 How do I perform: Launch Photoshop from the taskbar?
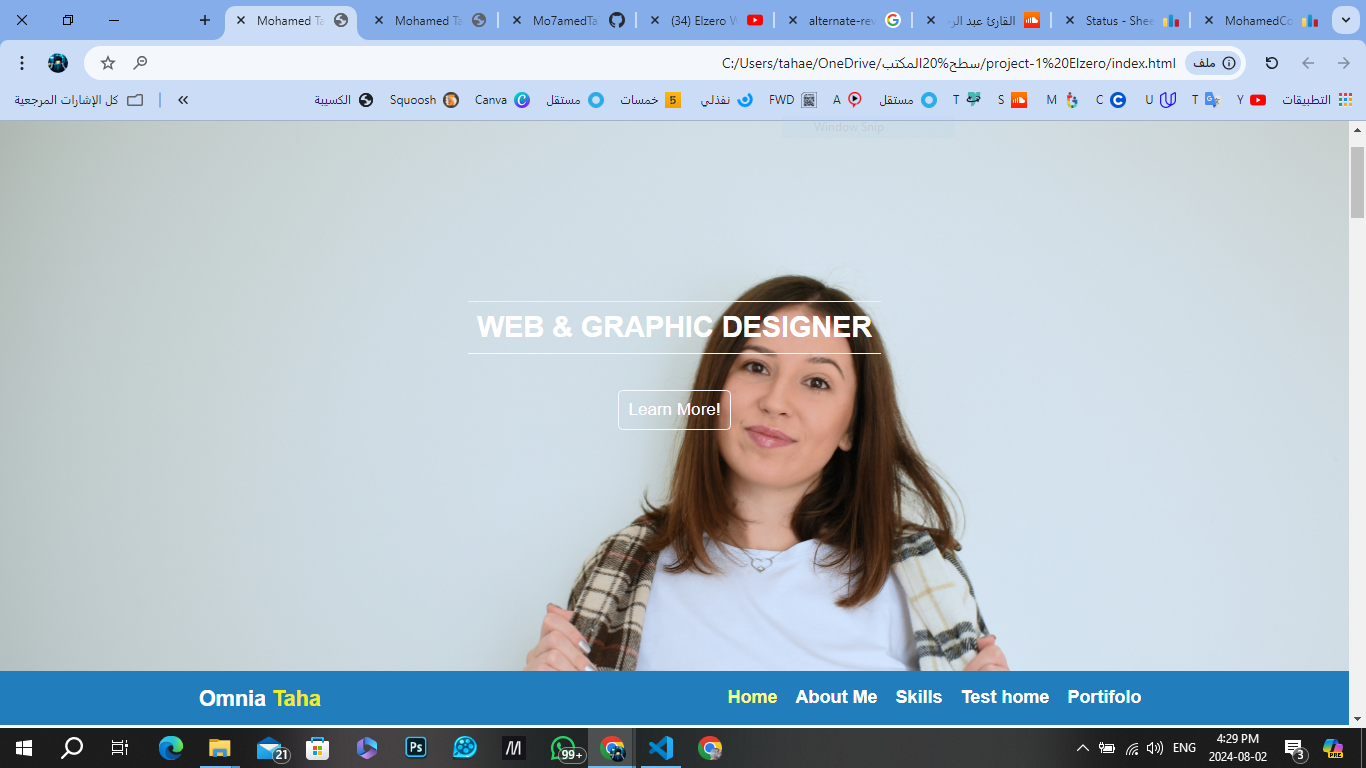click(x=416, y=748)
